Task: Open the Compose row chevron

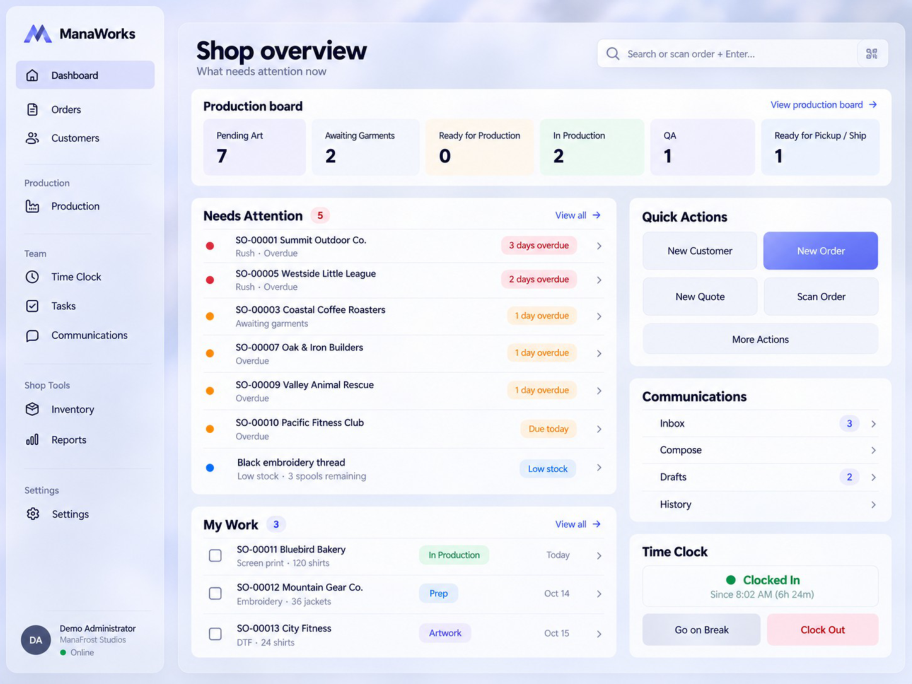Action: click(x=873, y=450)
